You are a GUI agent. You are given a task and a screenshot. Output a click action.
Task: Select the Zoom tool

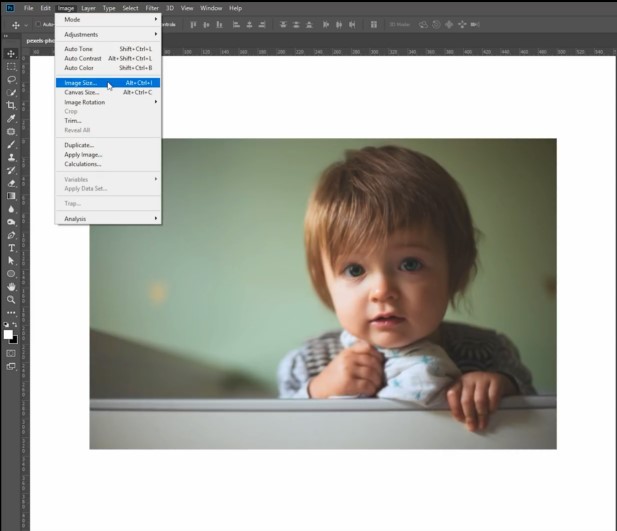pyautogui.click(x=11, y=300)
